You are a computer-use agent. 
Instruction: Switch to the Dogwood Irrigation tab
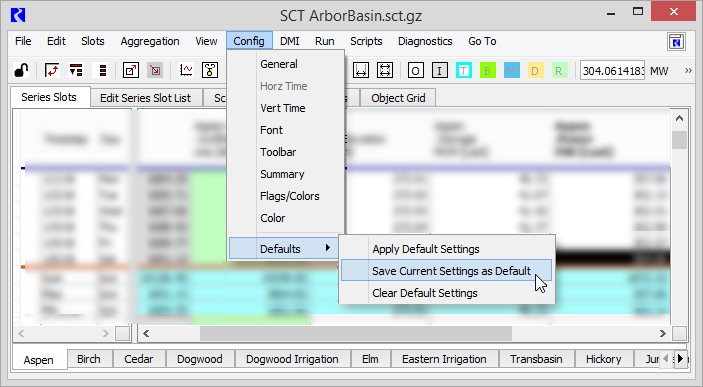(292, 359)
